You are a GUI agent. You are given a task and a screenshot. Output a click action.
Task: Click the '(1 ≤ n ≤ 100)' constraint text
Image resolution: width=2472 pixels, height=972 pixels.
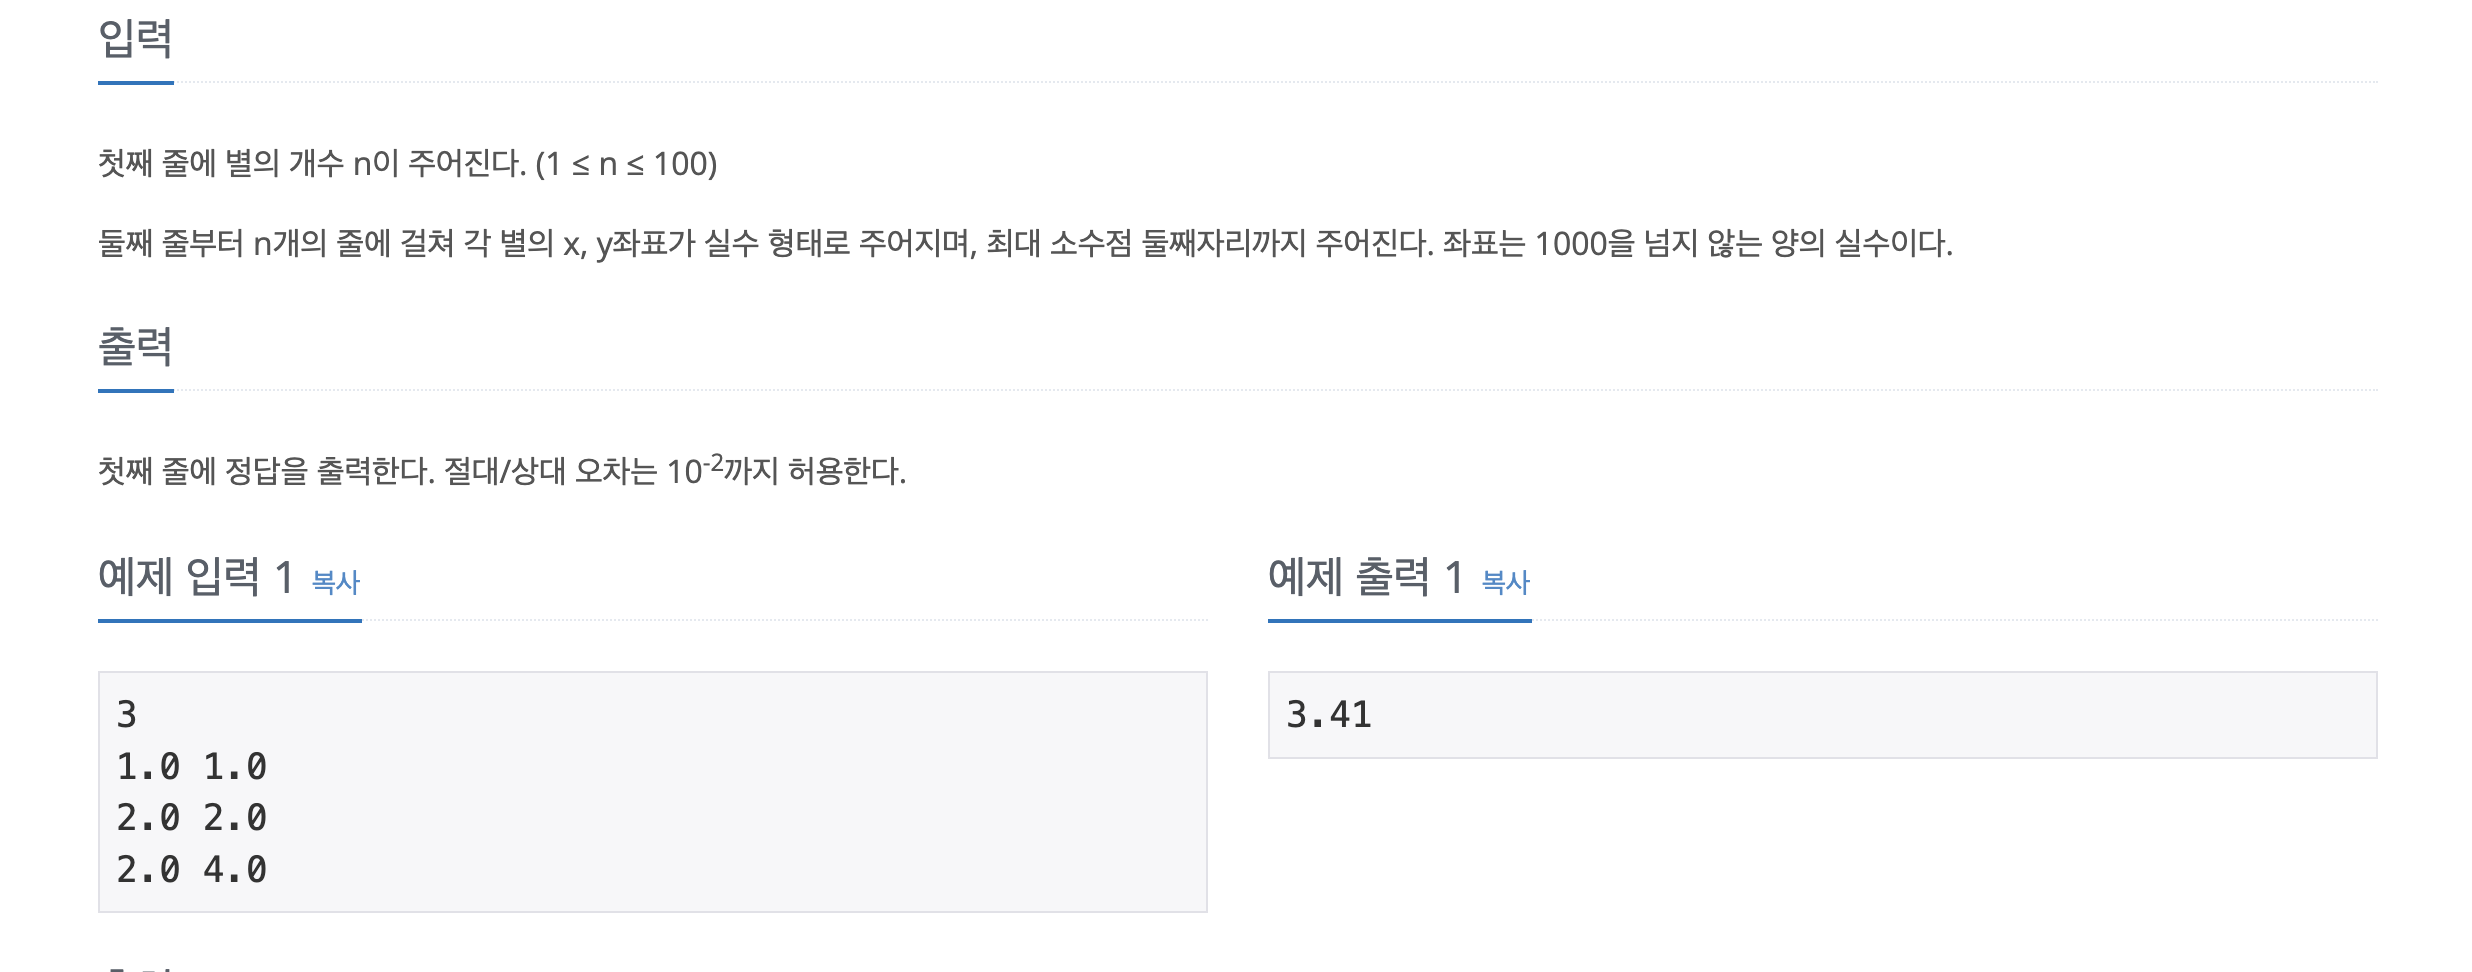(627, 163)
